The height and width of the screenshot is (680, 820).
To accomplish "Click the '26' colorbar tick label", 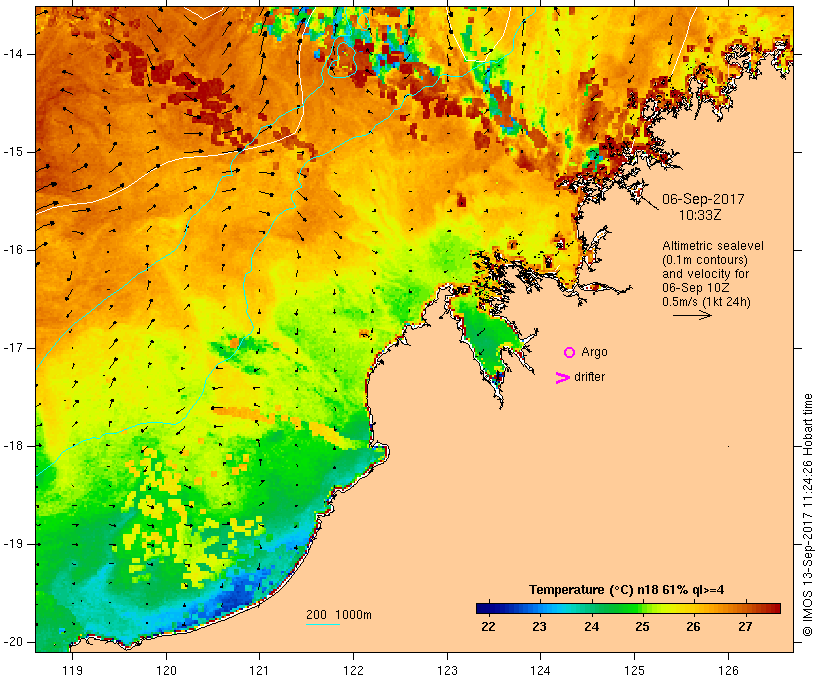I will (x=693, y=627).
